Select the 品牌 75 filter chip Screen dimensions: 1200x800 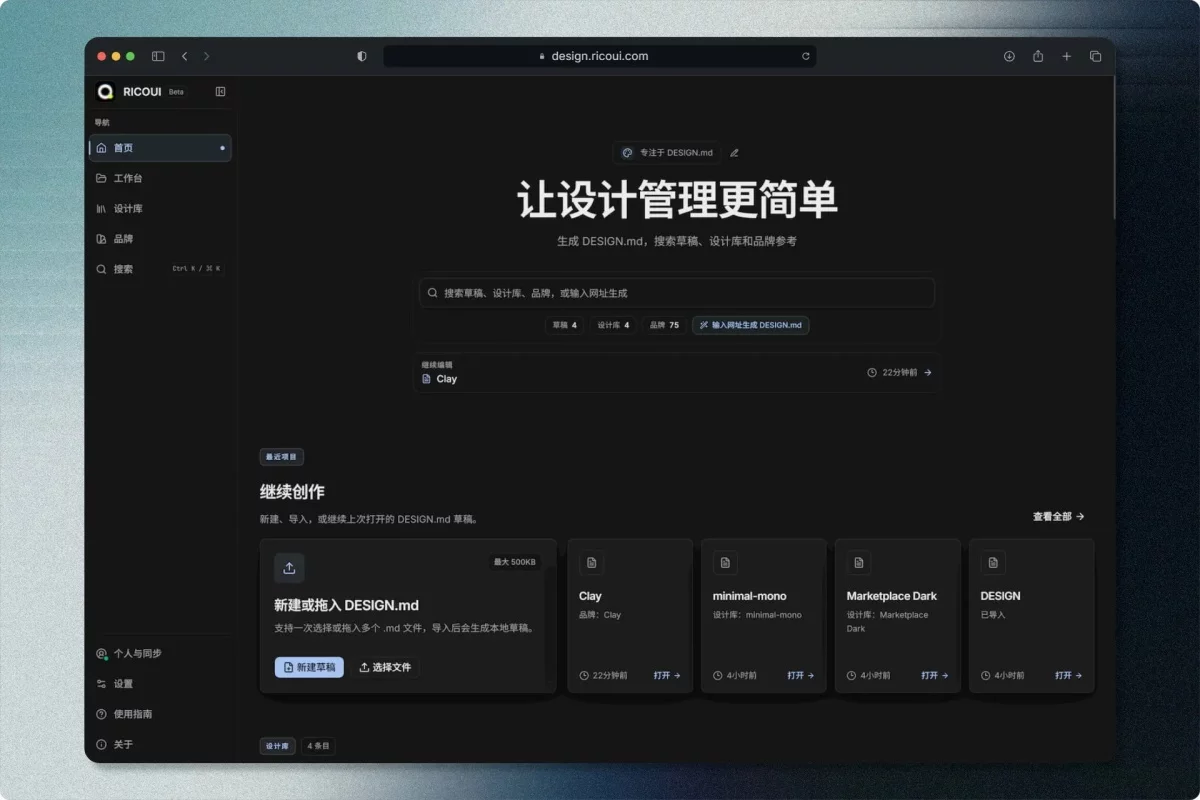(664, 325)
